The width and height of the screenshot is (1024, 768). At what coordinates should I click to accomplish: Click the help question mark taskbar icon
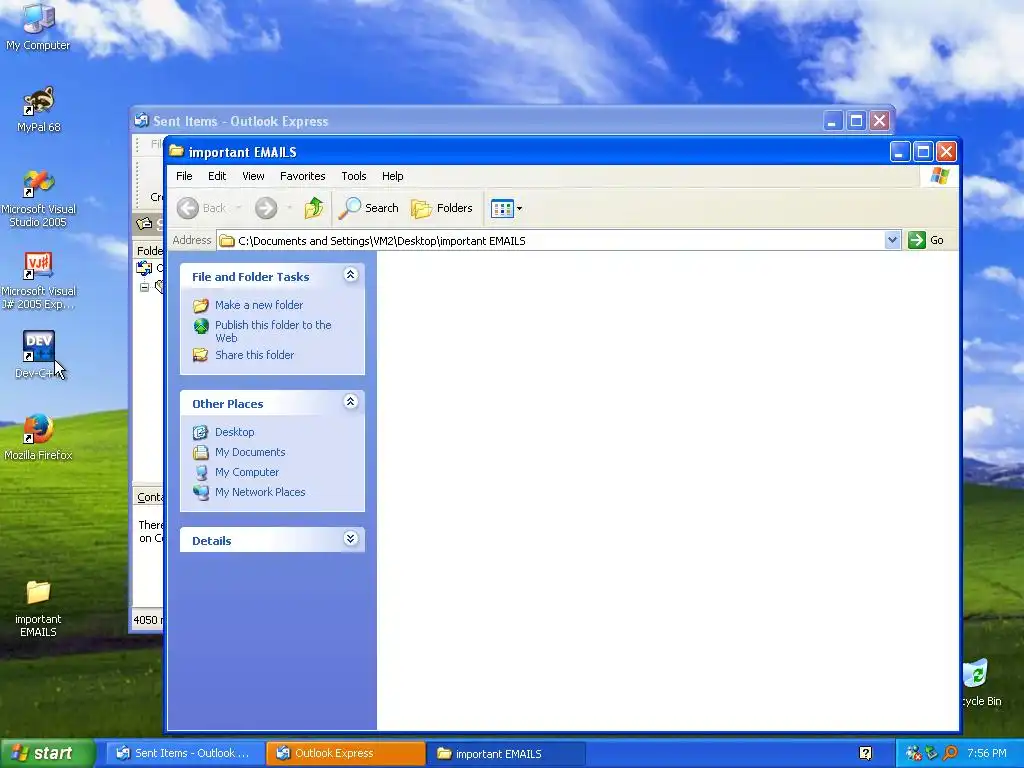pos(865,754)
